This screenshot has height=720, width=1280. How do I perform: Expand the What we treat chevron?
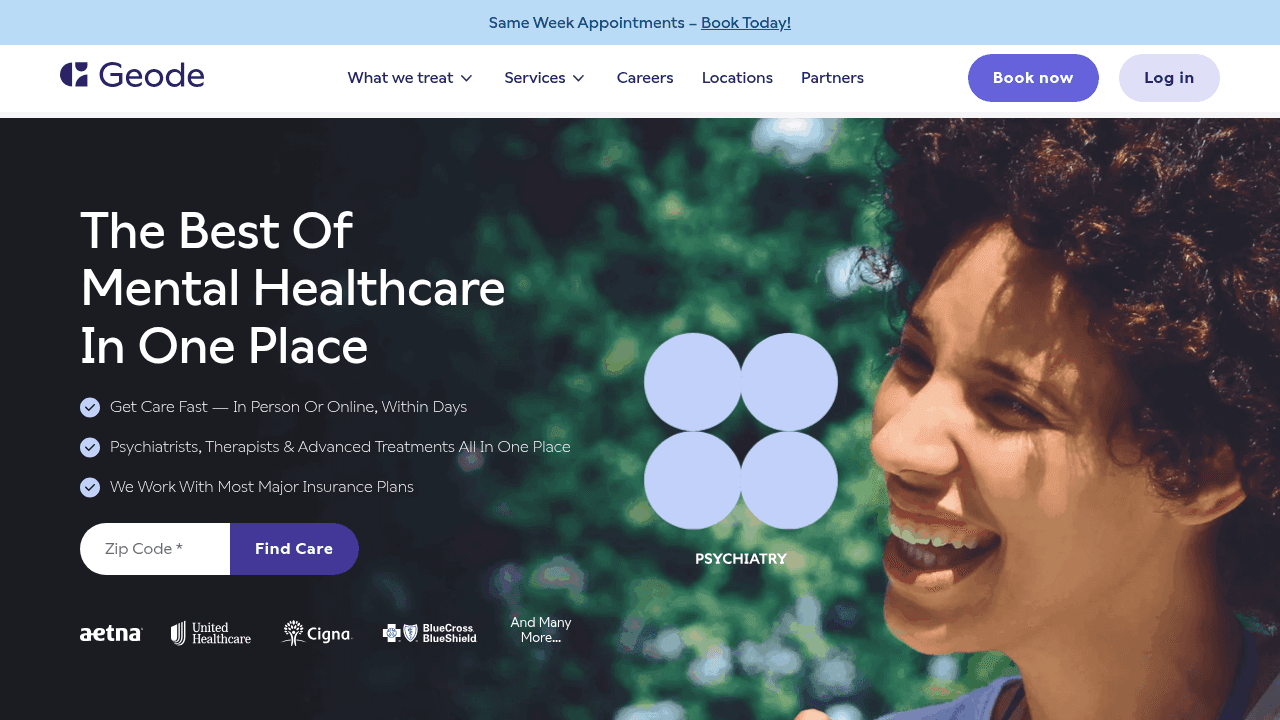[466, 78]
